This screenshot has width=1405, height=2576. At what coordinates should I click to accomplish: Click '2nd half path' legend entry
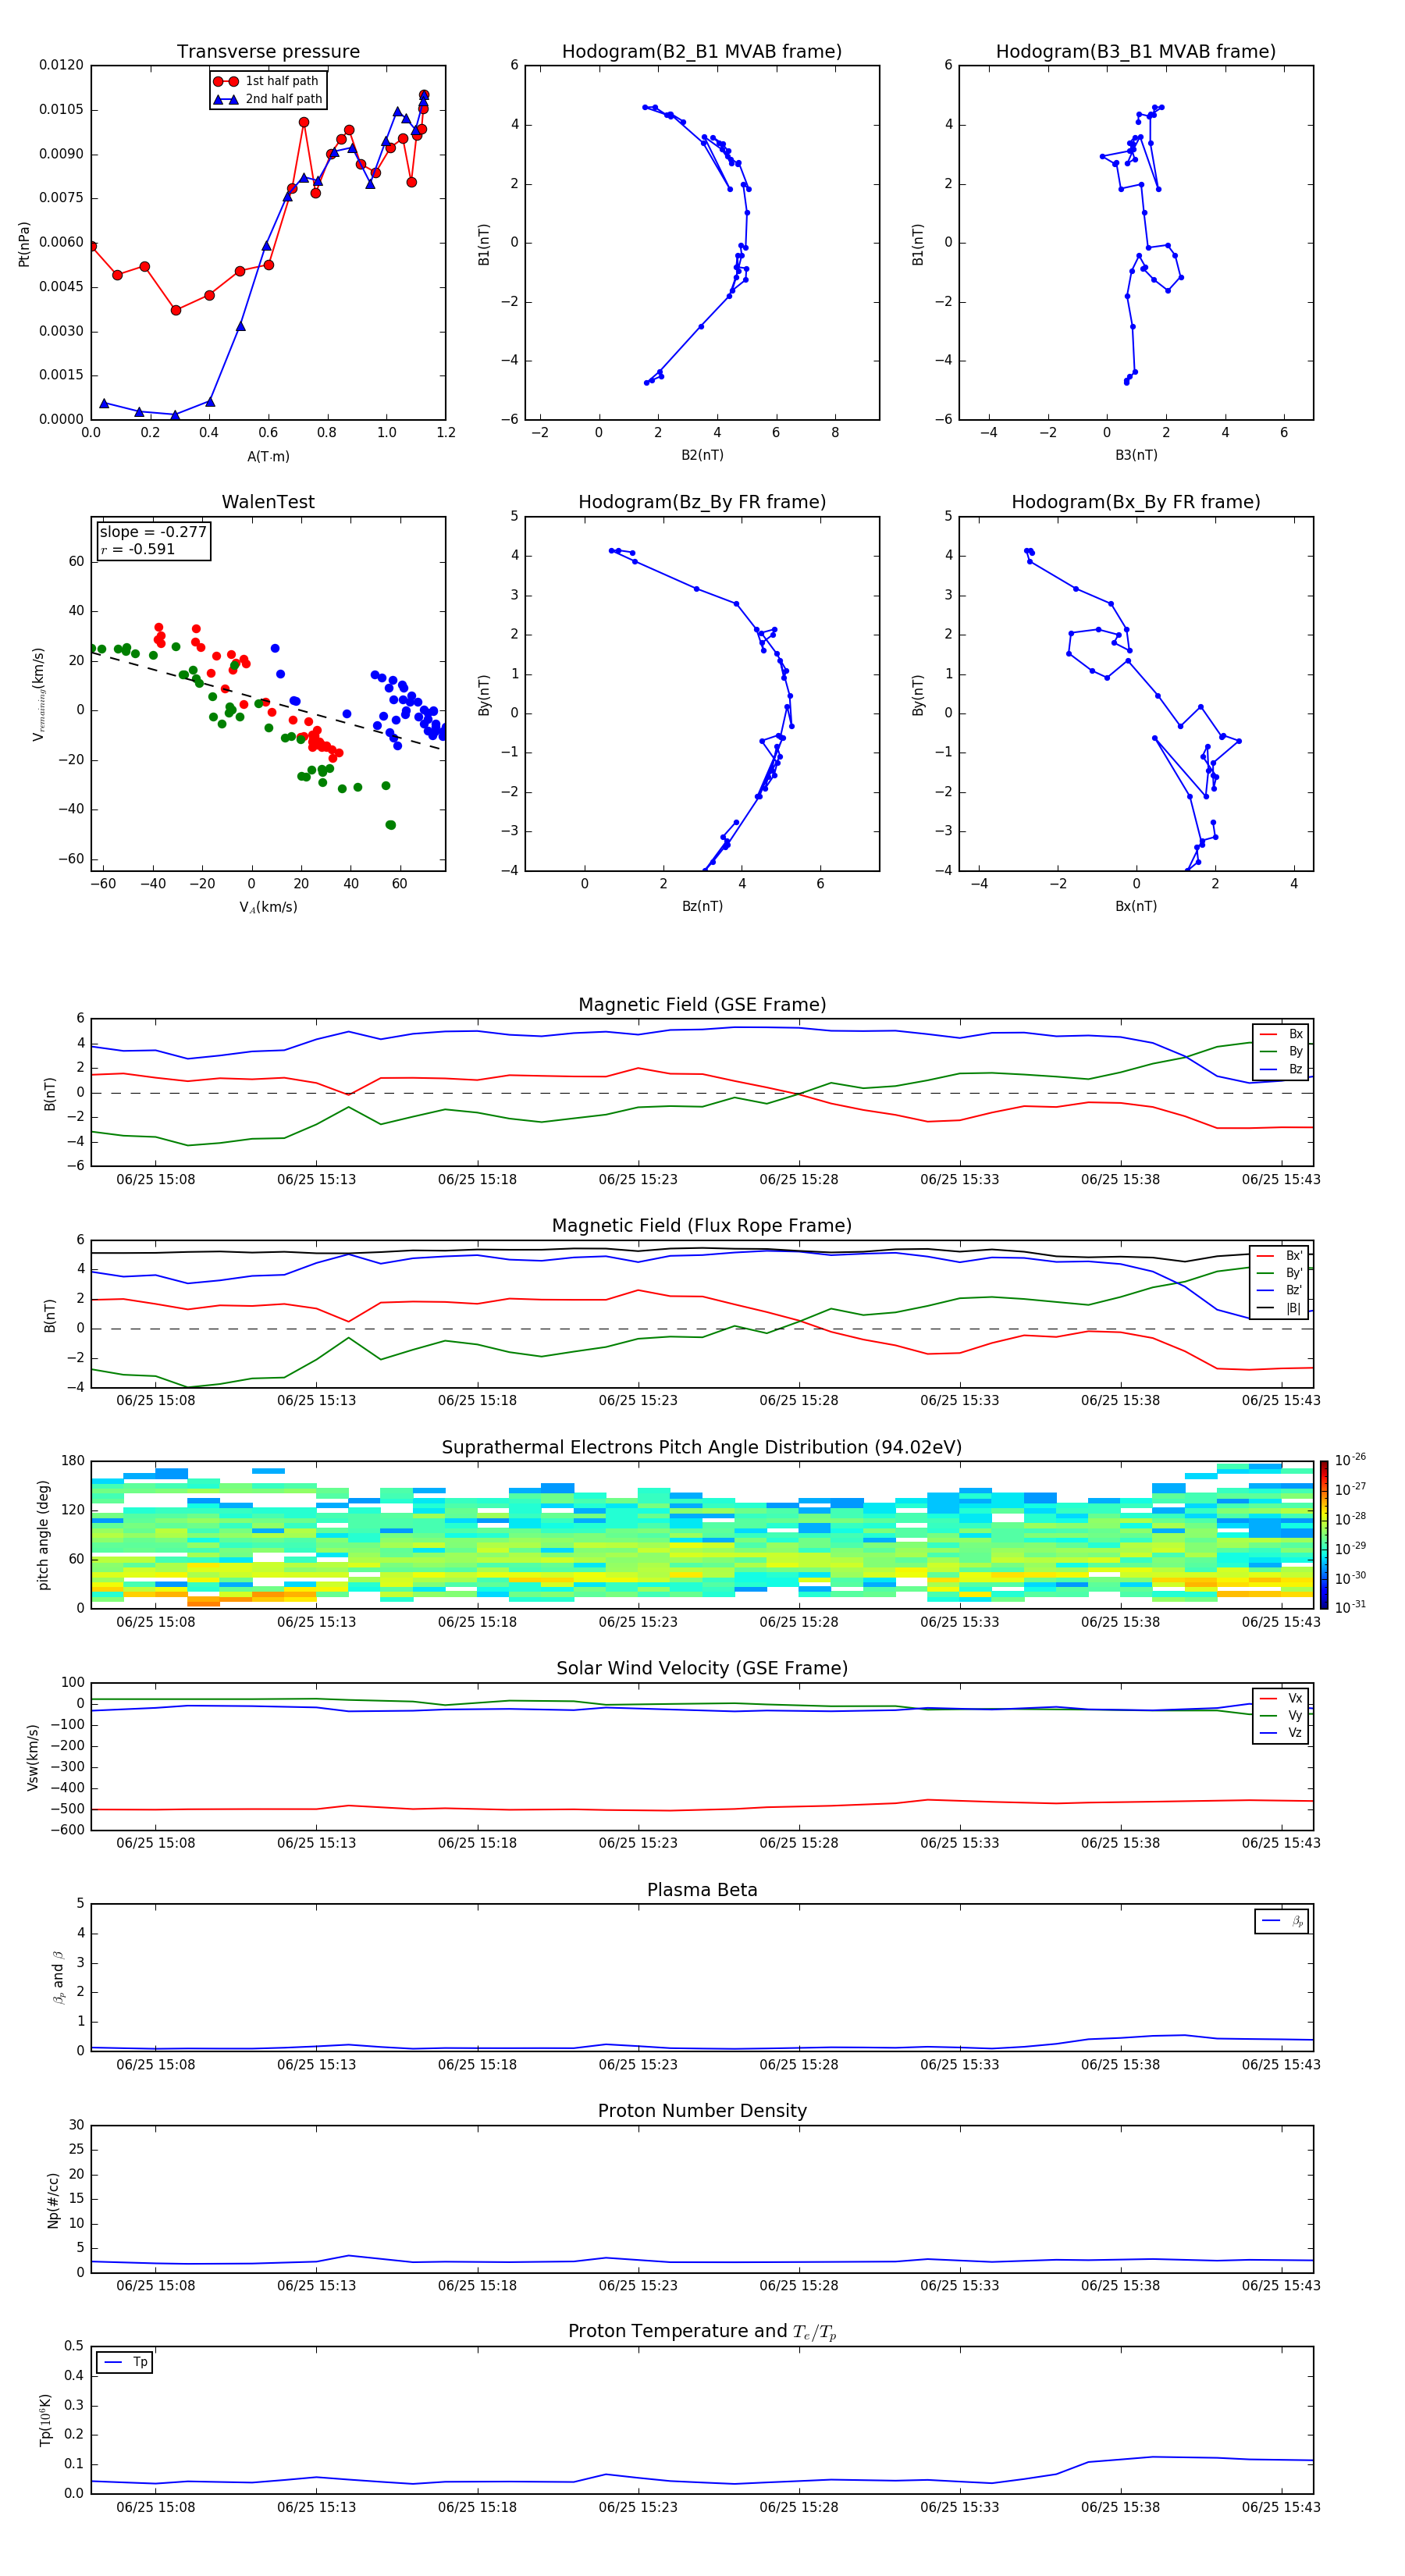(x=268, y=99)
